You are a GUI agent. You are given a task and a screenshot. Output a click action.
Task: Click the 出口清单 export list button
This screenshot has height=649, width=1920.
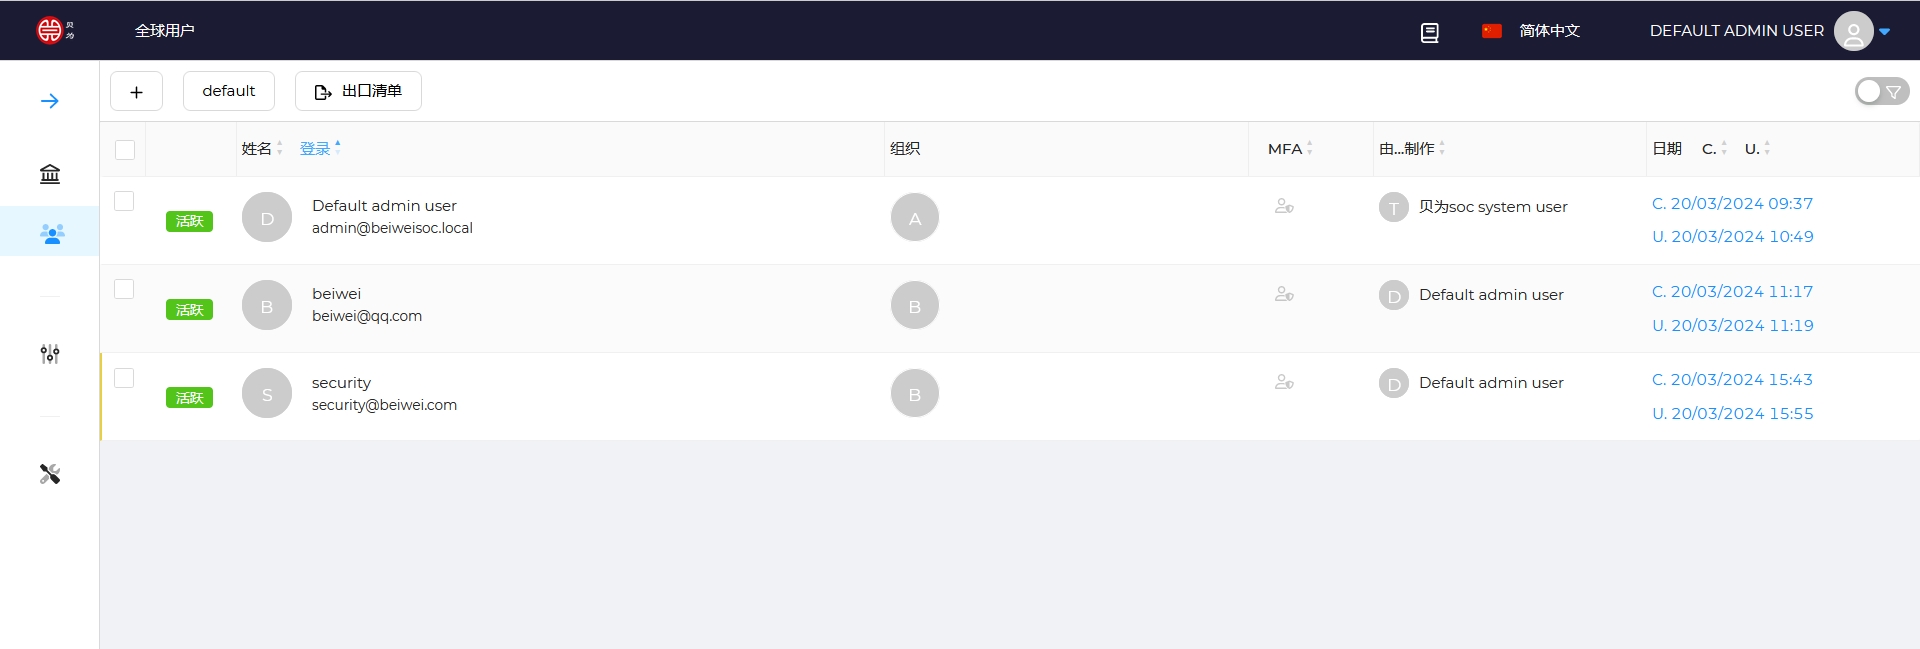[x=358, y=91]
